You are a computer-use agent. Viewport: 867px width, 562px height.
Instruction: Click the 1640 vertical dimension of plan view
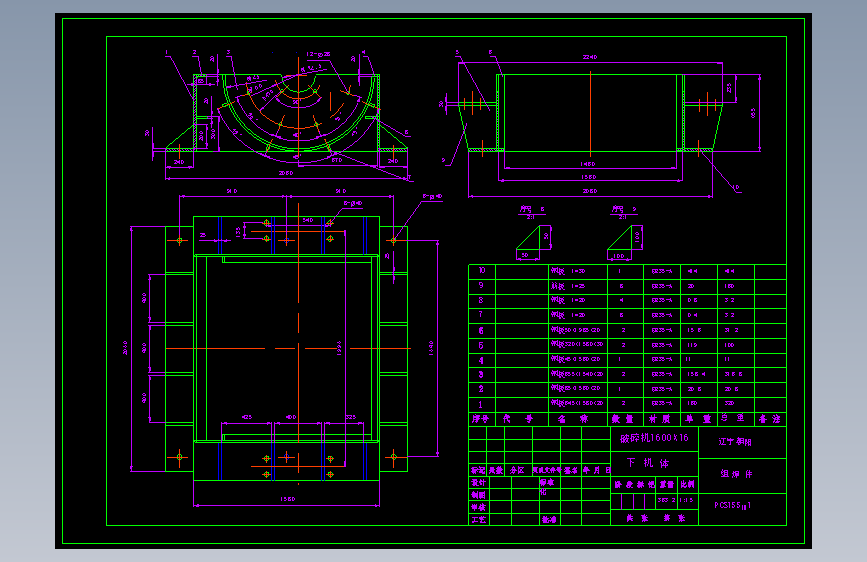pos(431,348)
